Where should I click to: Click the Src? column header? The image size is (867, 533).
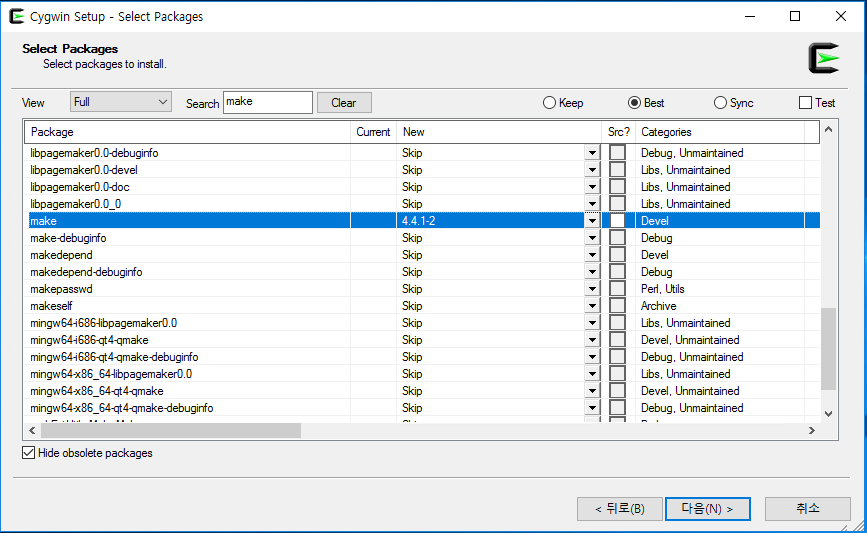point(618,132)
